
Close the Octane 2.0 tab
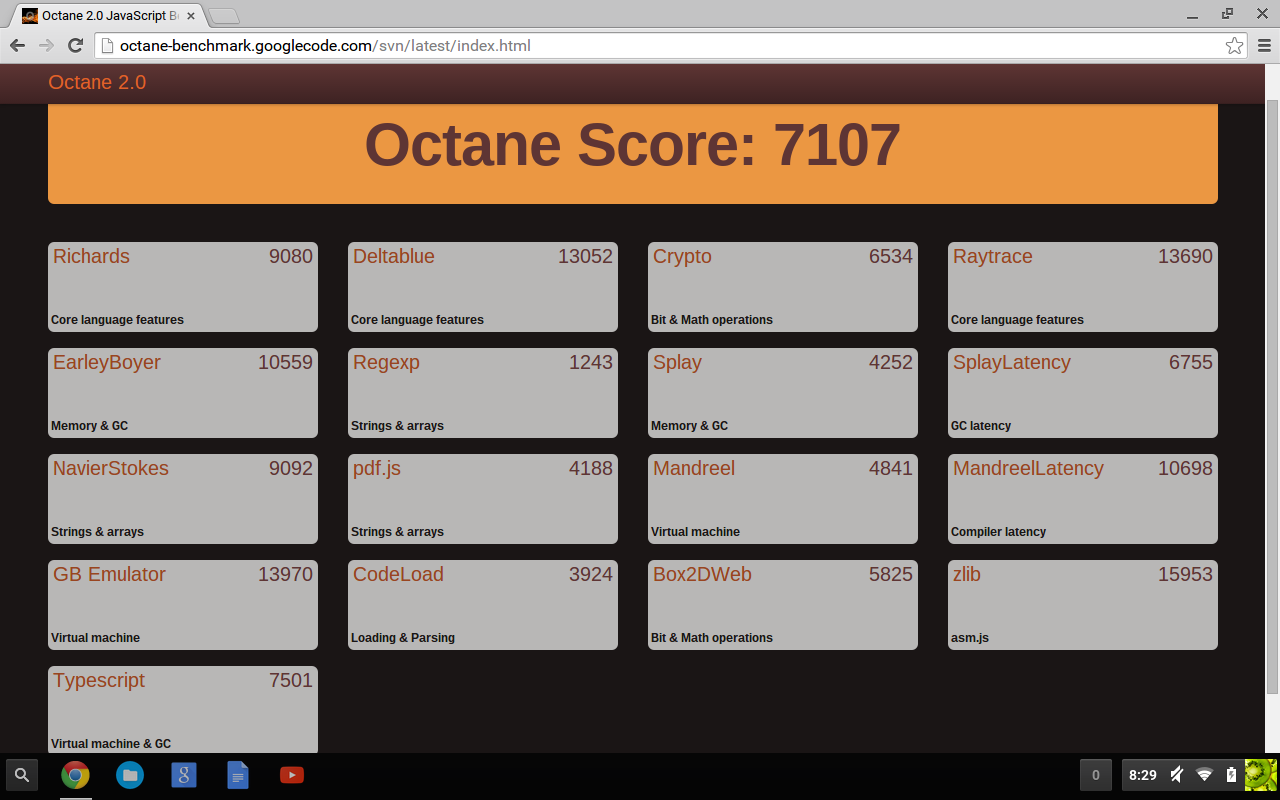[190, 16]
